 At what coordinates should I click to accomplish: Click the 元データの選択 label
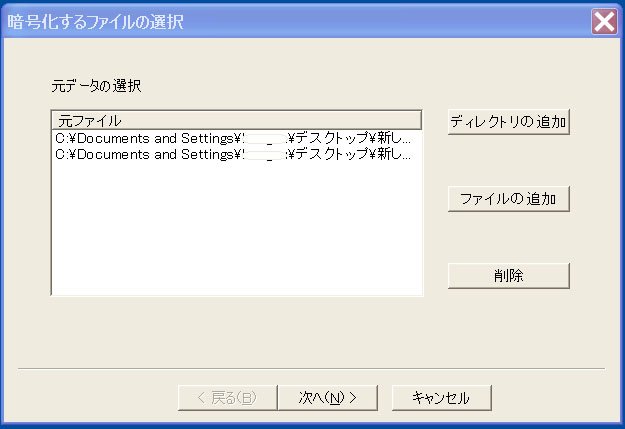96,86
